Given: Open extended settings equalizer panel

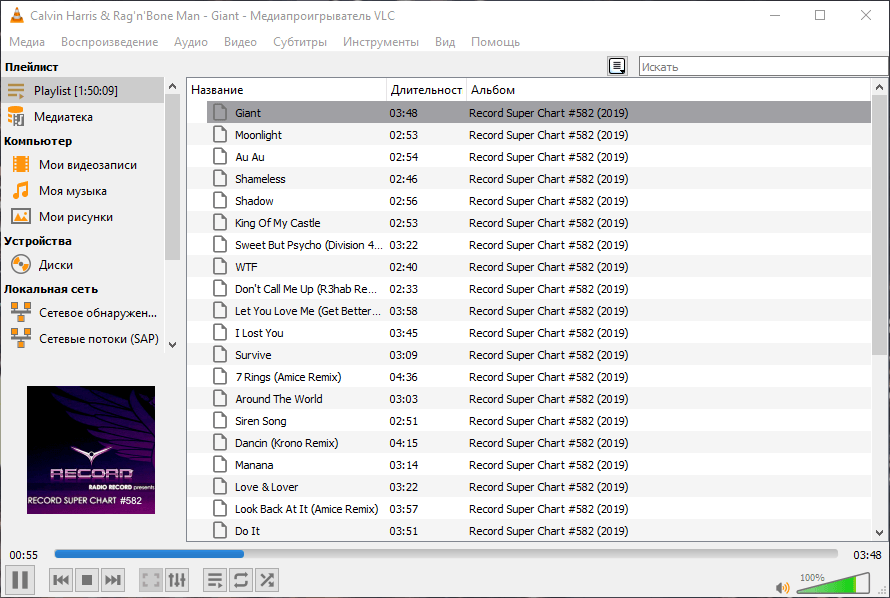Looking at the screenshot, I should pyautogui.click(x=177, y=579).
